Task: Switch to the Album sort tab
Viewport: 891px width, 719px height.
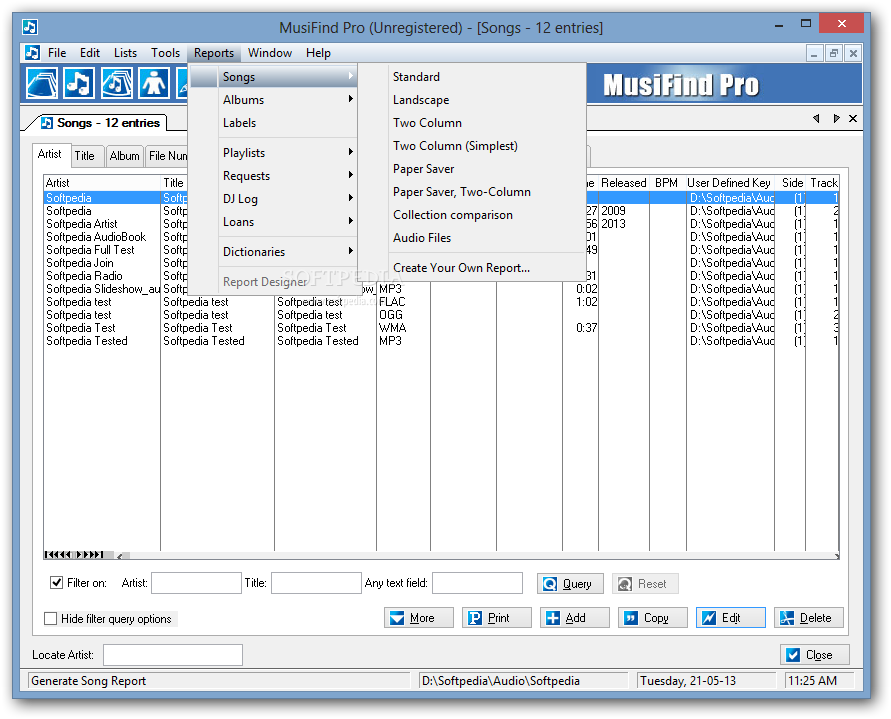Action: pos(124,156)
